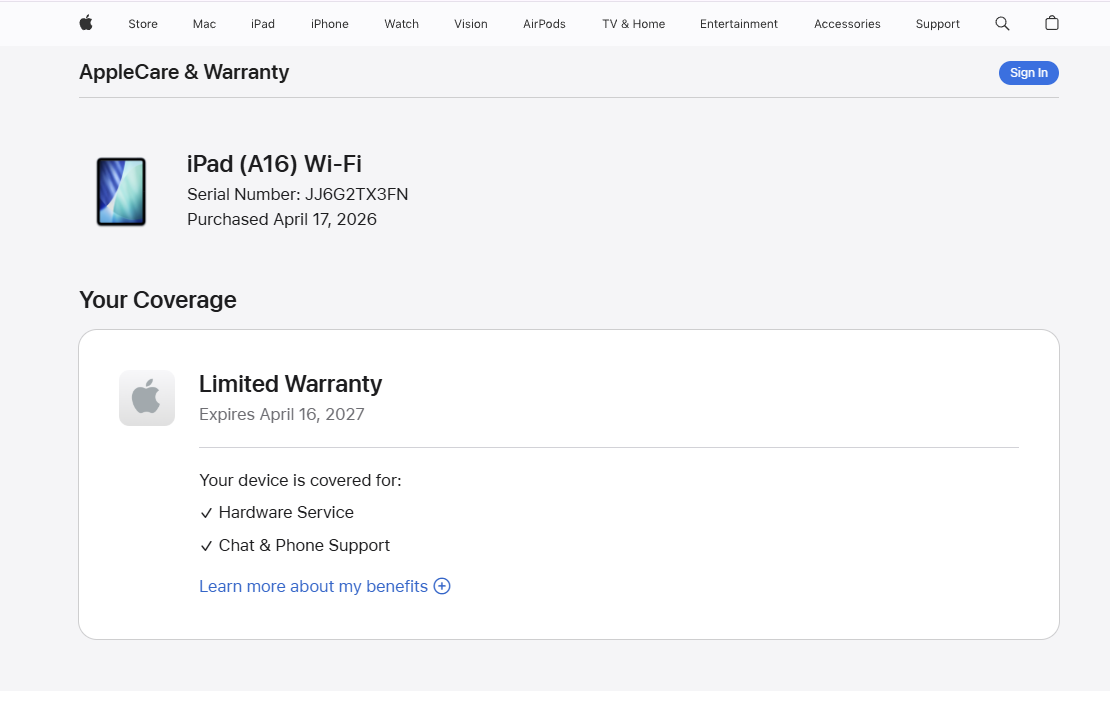Open the shopping bag icon
Screen dimensions: 1110x725
point(1051,23)
